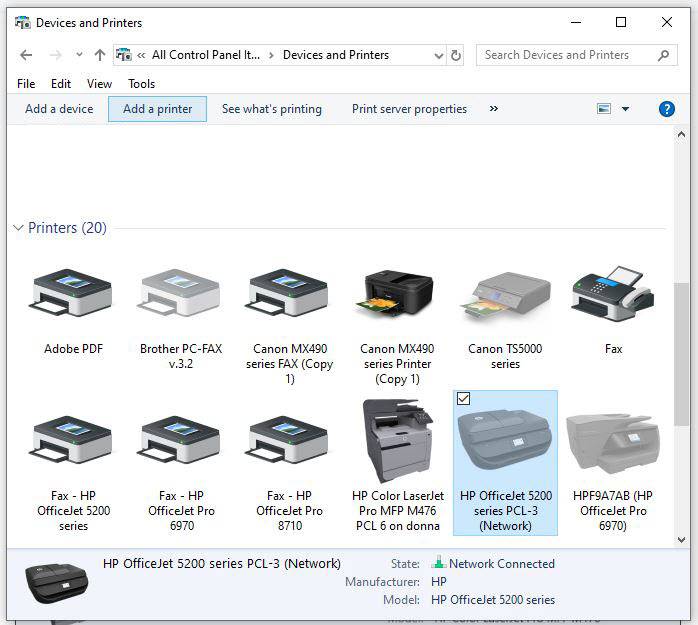Refresh the Devices and Printers address bar
The width and height of the screenshot is (698, 625).
click(456, 55)
